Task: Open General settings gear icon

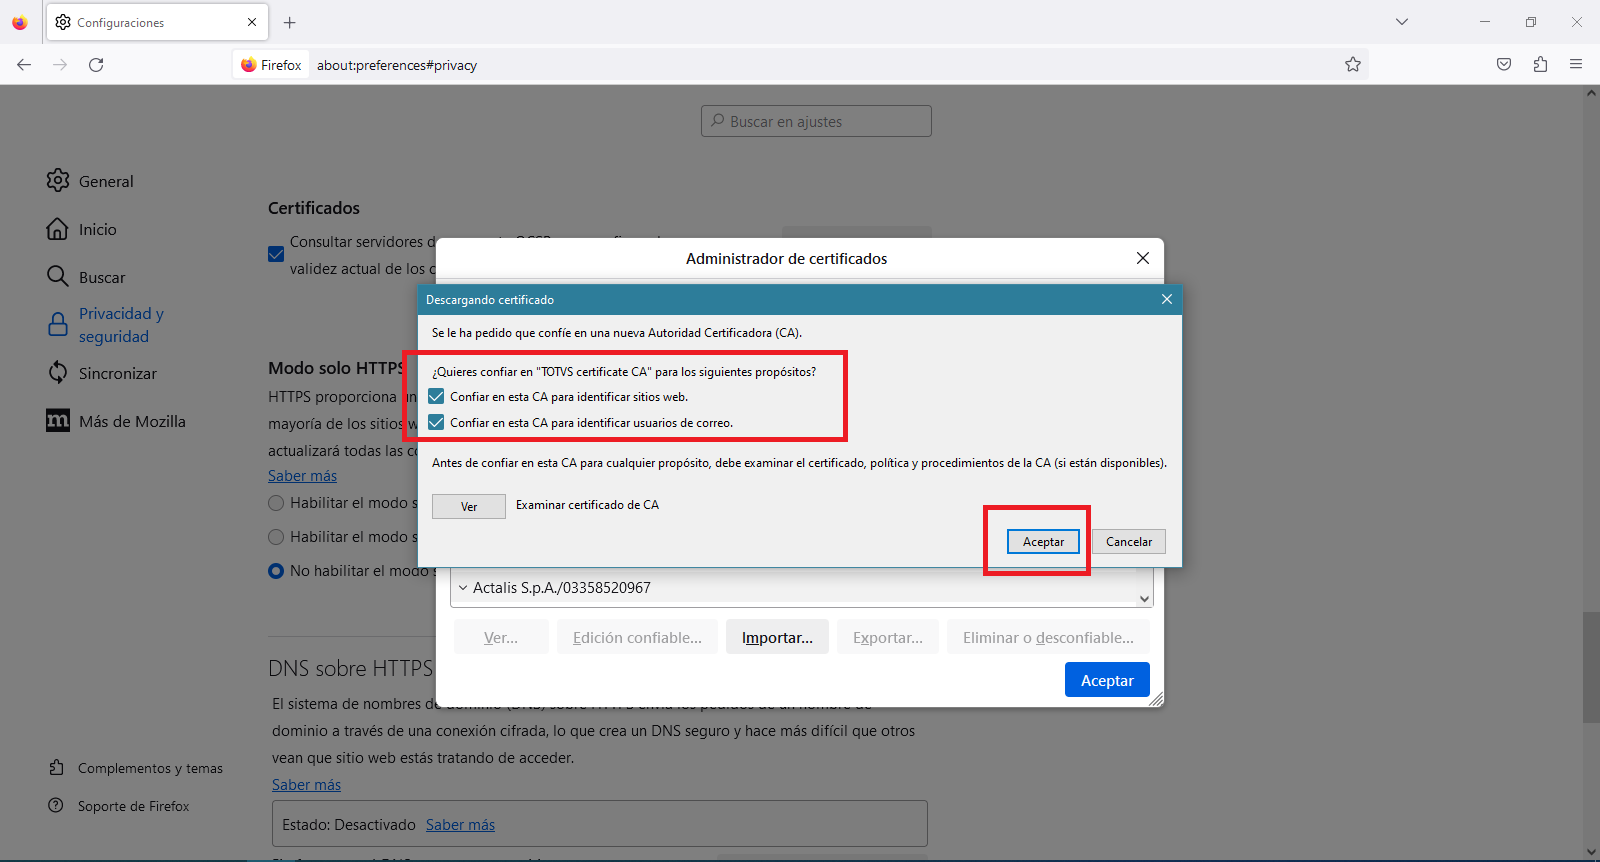Action: coord(58,180)
